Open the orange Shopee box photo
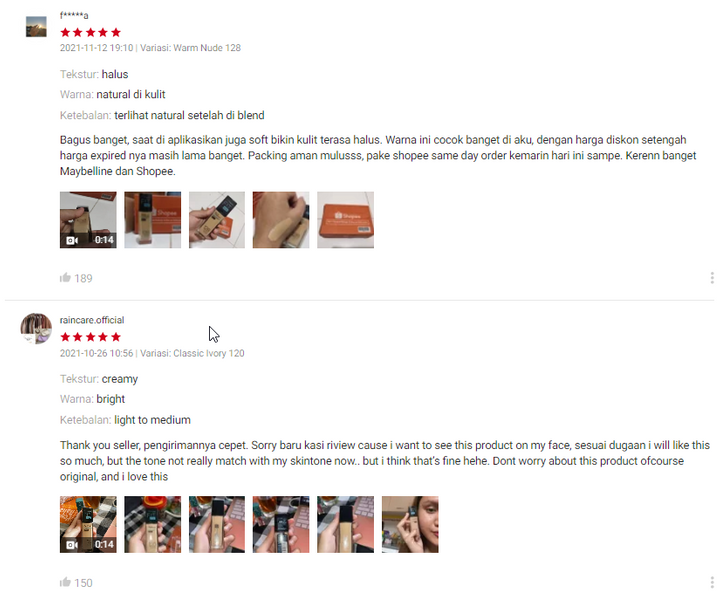726x599 pixels. click(x=345, y=220)
